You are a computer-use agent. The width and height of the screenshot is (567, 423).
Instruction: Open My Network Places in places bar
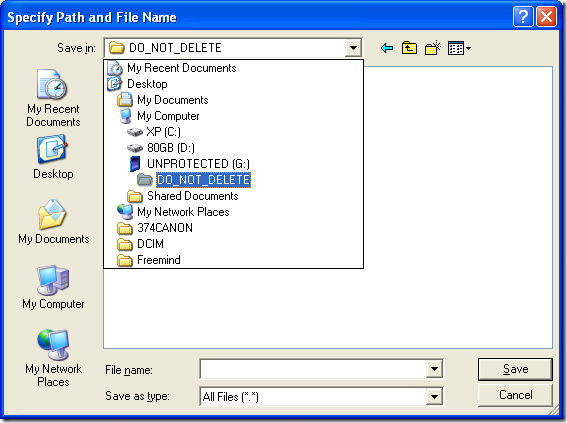[53, 358]
